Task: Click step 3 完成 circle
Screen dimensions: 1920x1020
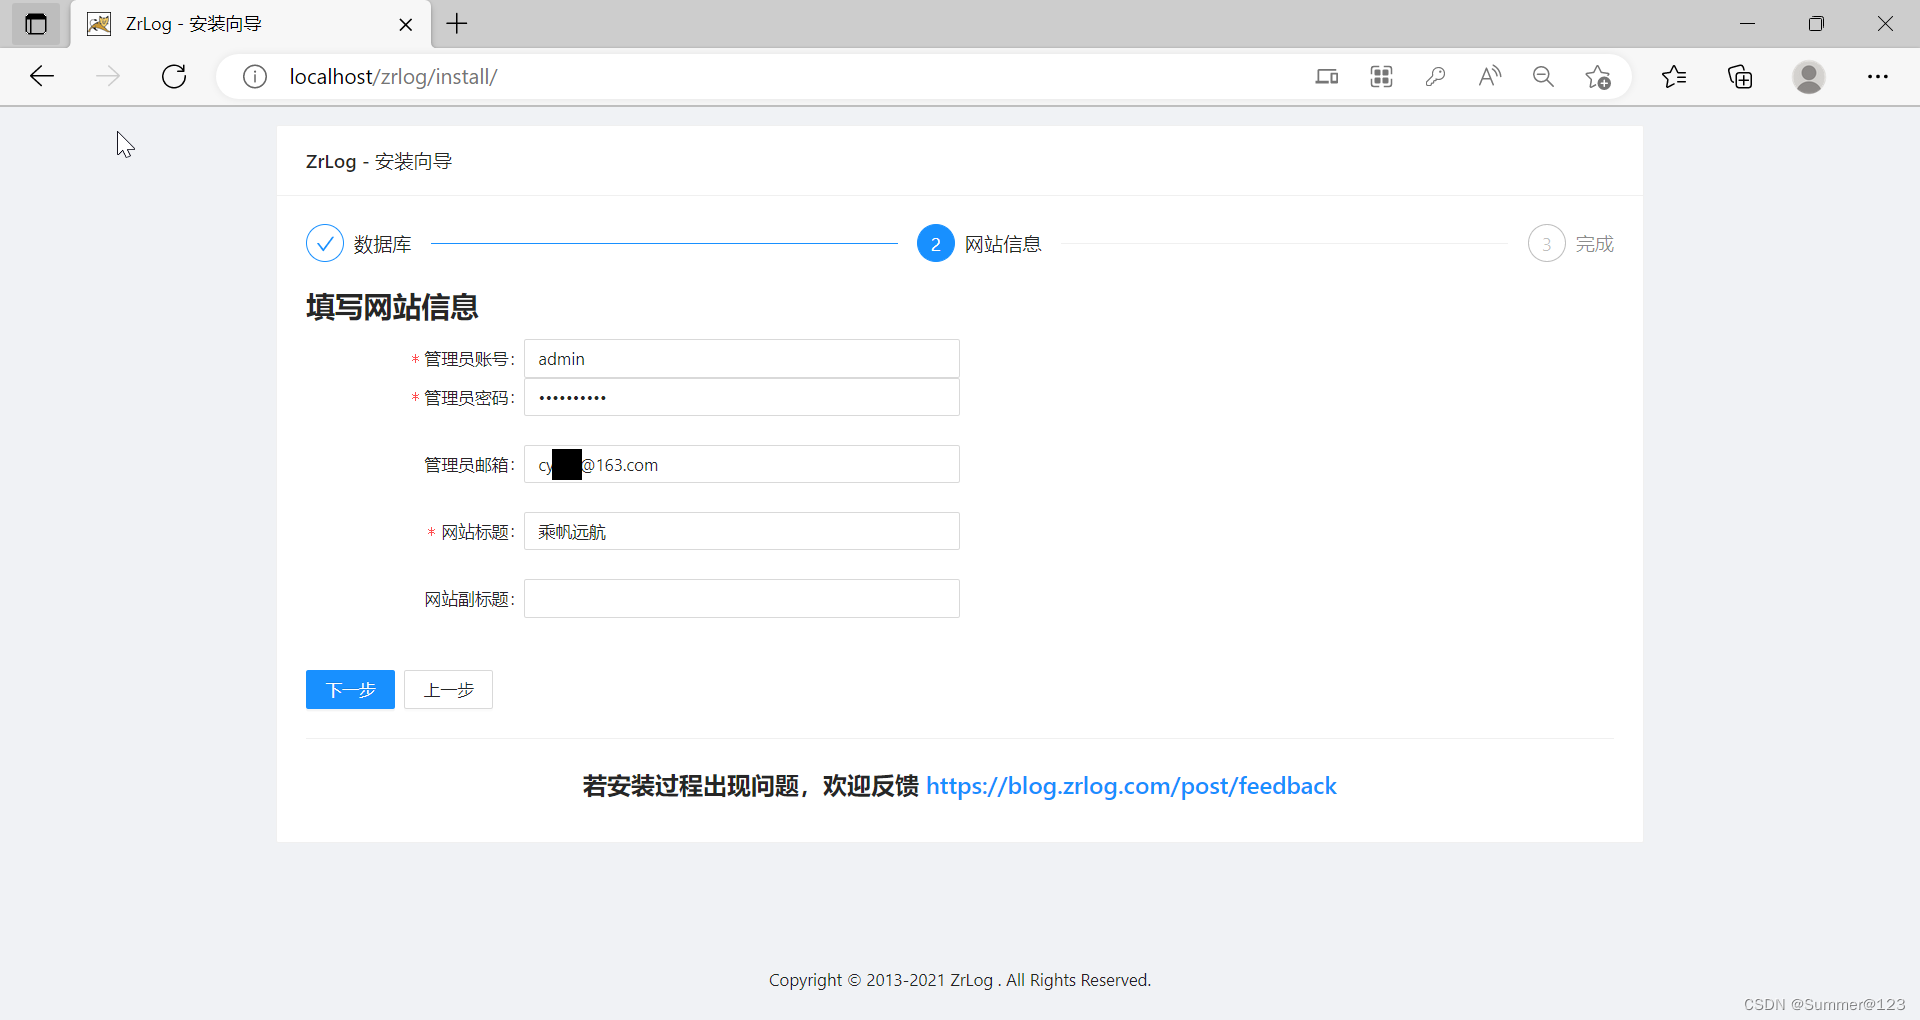Action: [x=1546, y=243]
